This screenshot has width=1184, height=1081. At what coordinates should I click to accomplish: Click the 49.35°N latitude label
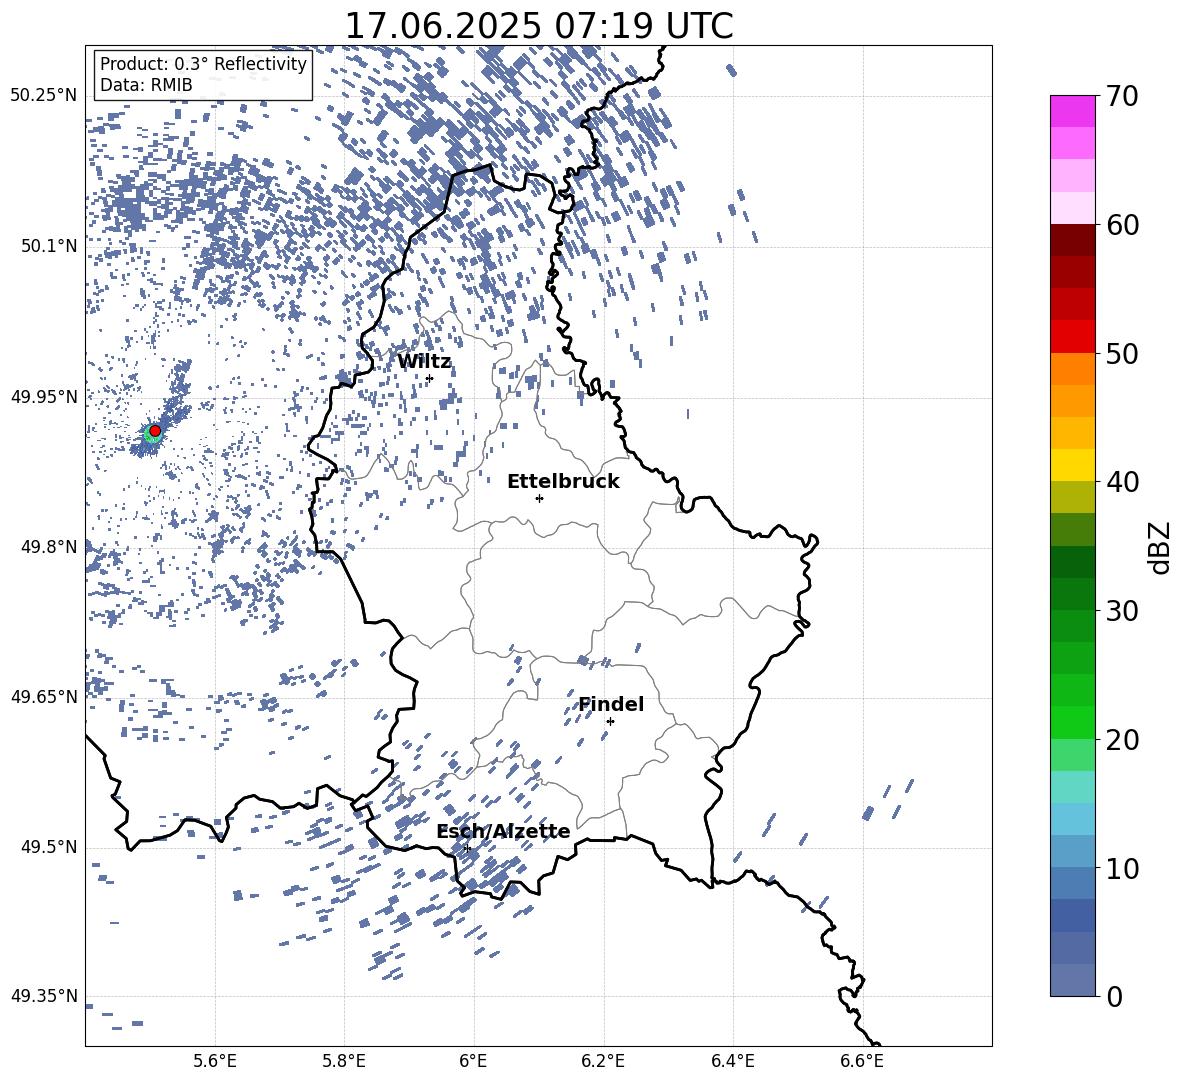(x=44, y=996)
